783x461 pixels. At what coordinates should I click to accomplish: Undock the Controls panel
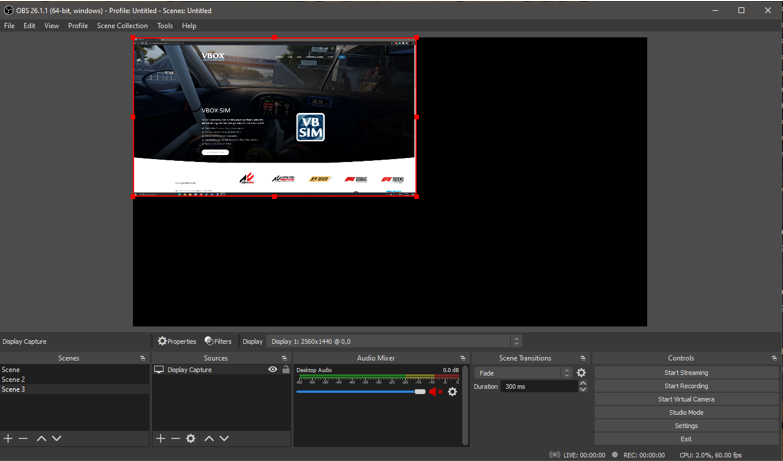tap(774, 358)
